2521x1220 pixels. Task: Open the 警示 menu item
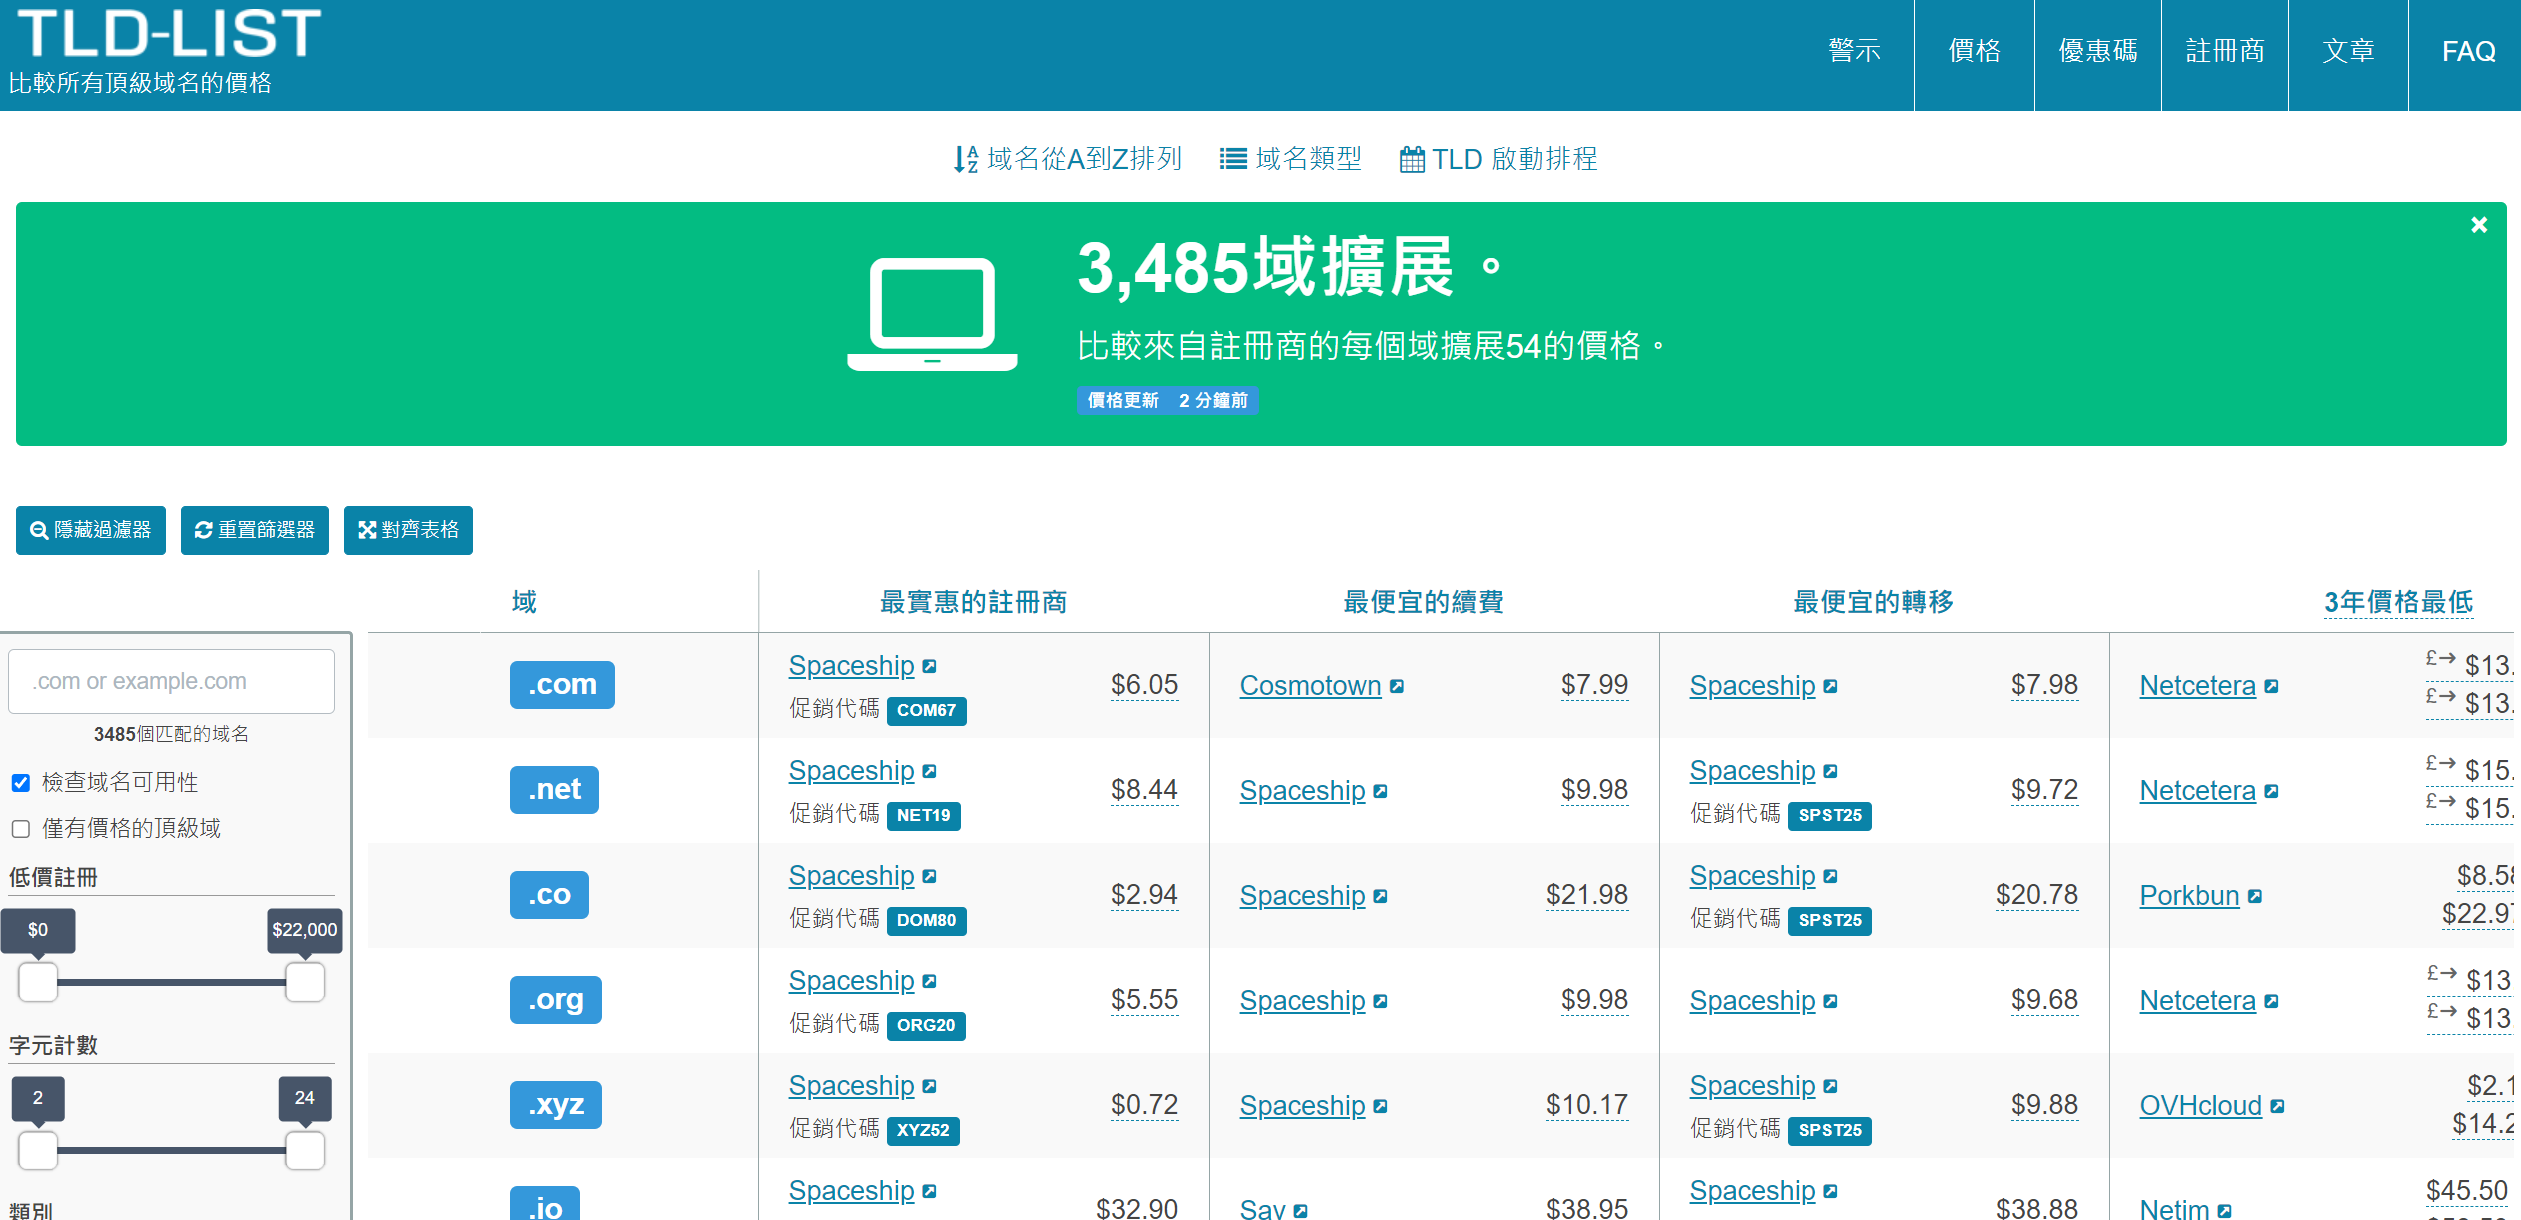(x=1854, y=51)
